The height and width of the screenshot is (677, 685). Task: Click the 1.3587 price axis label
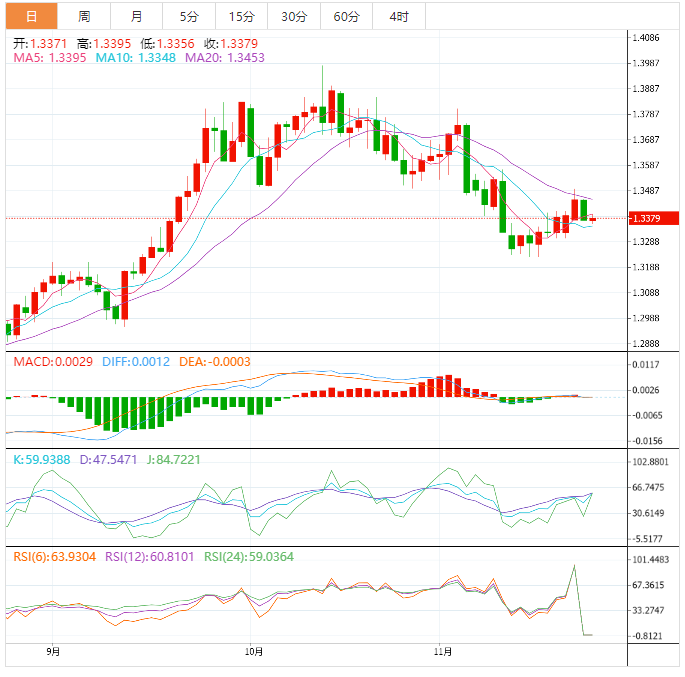pos(646,165)
